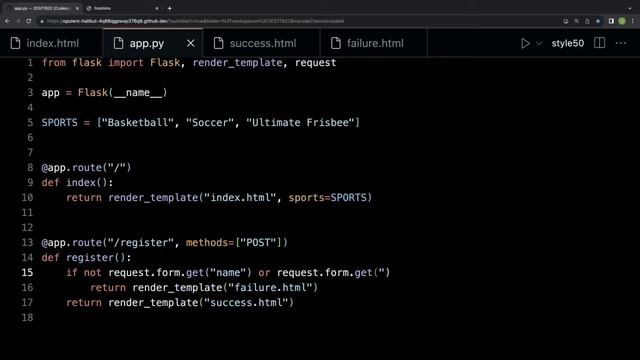Image resolution: width=640 pixels, height=360 pixels.
Task: Click '"Basketball"' string on line 5
Action: point(138,122)
